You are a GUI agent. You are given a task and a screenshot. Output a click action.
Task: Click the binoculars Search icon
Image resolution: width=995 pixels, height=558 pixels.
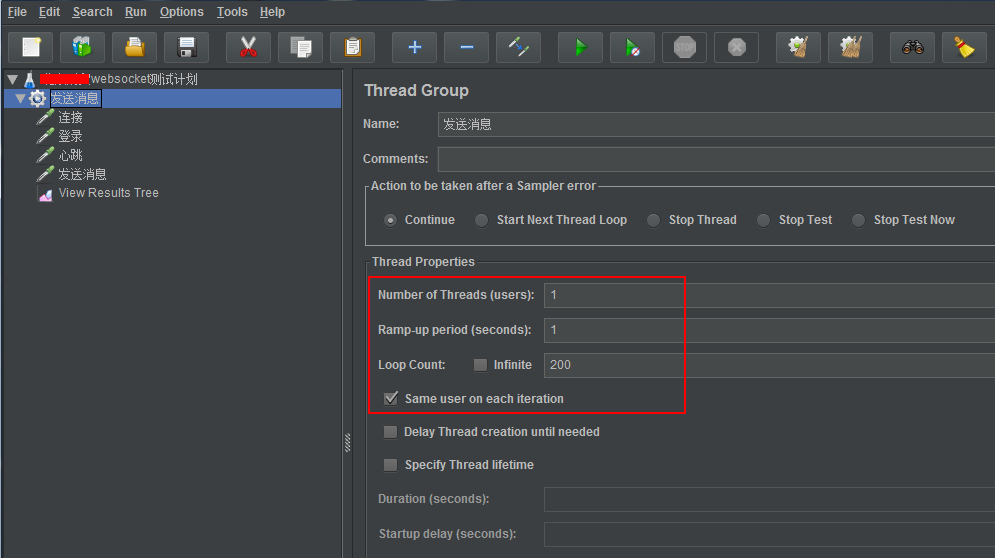(912, 47)
